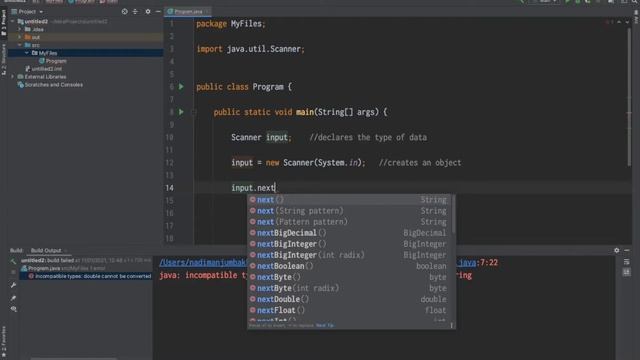Select Scratches and Consoles item
Viewport: 640px width, 360px height.
(x=50, y=85)
